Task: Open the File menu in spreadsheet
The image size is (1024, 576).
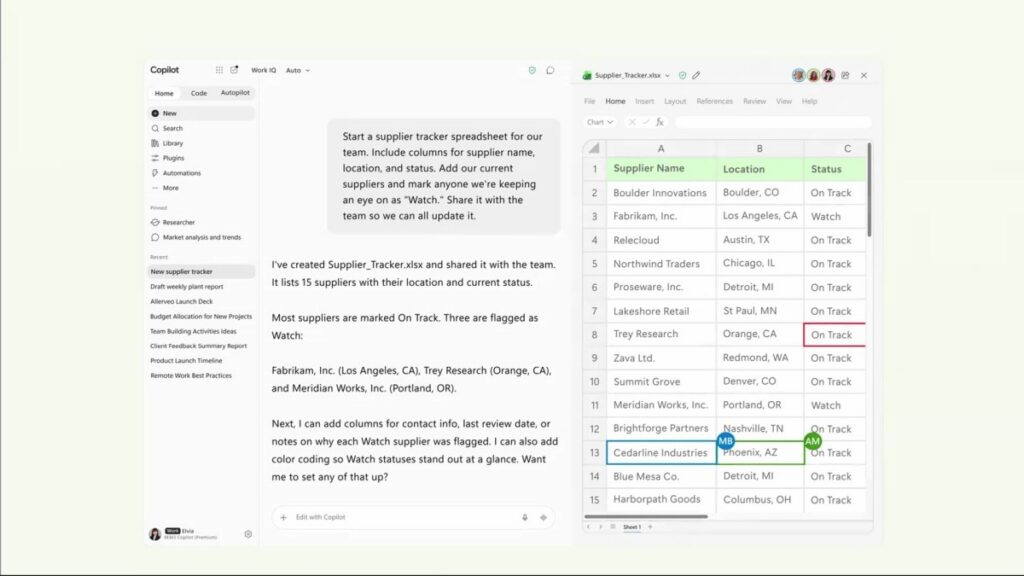Action: pos(590,101)
